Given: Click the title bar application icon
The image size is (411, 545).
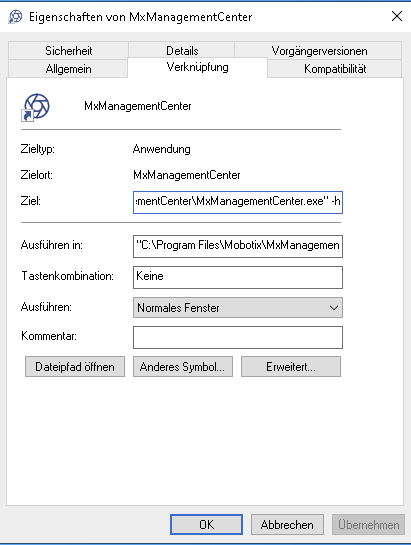Looking at the screenshot, I should [15, 17].
